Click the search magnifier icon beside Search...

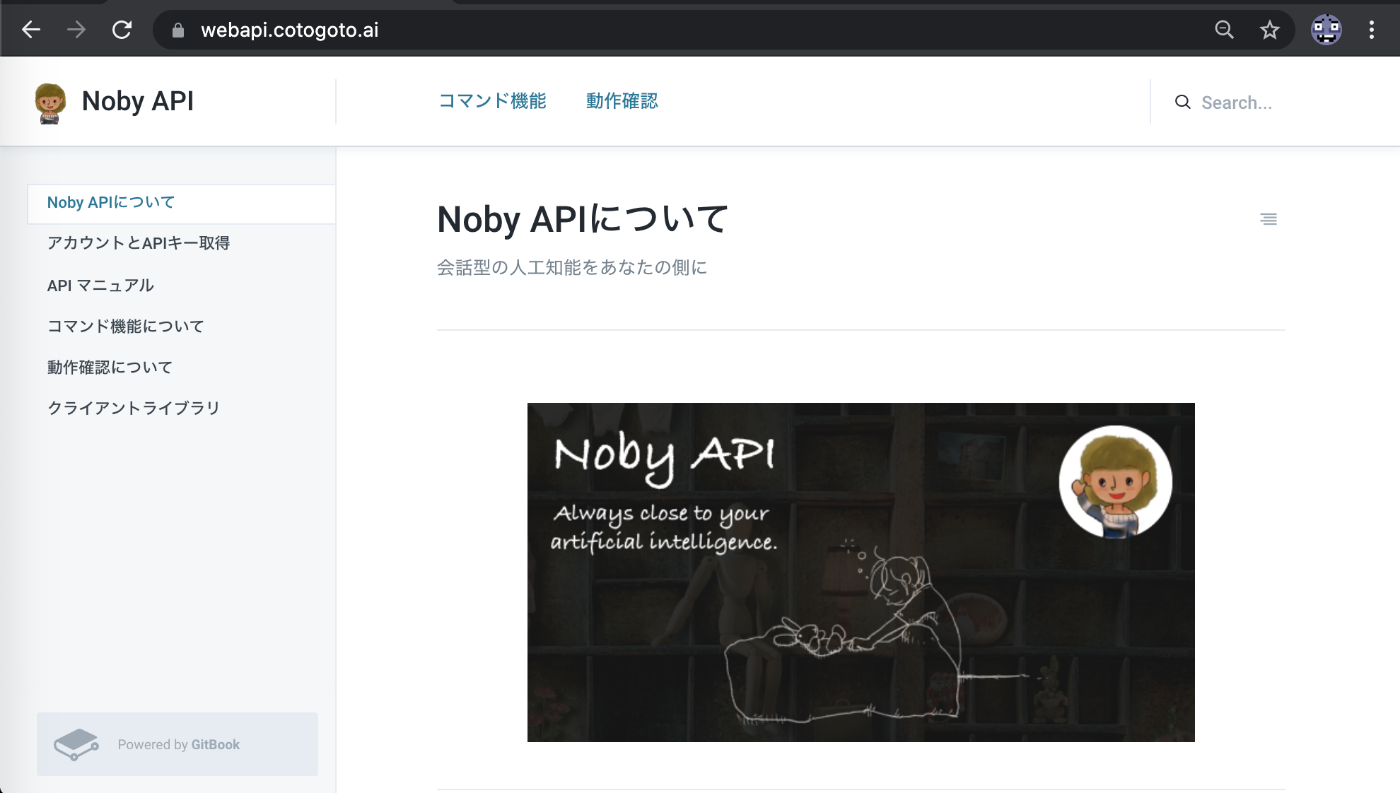1183,102
